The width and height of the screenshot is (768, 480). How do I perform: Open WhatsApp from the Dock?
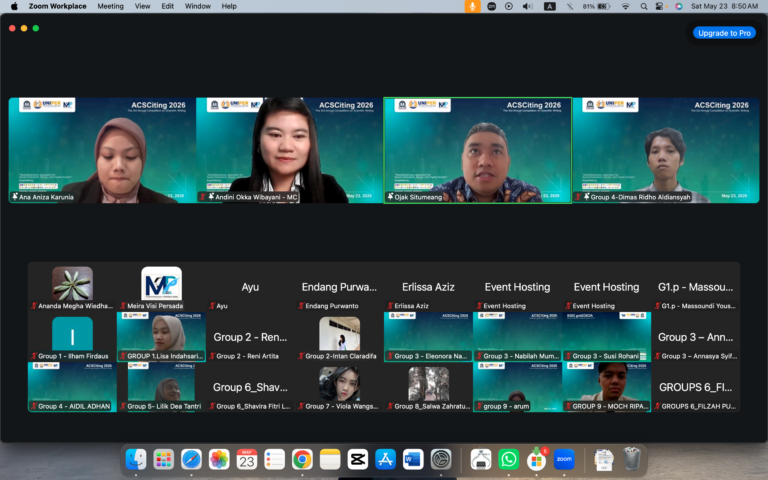(508, 459)
